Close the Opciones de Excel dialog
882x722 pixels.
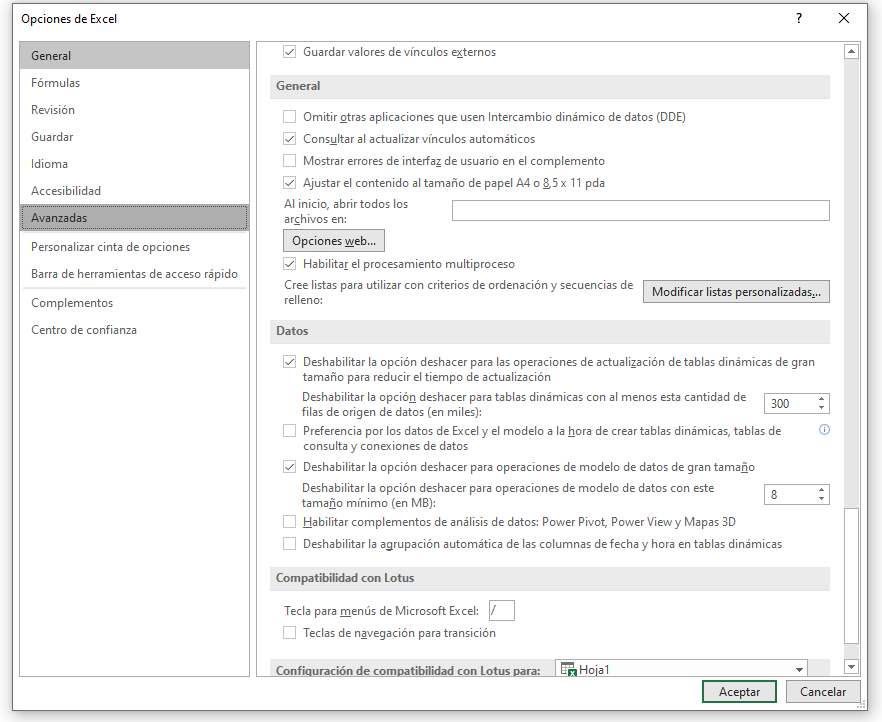(x=844, y=19)
